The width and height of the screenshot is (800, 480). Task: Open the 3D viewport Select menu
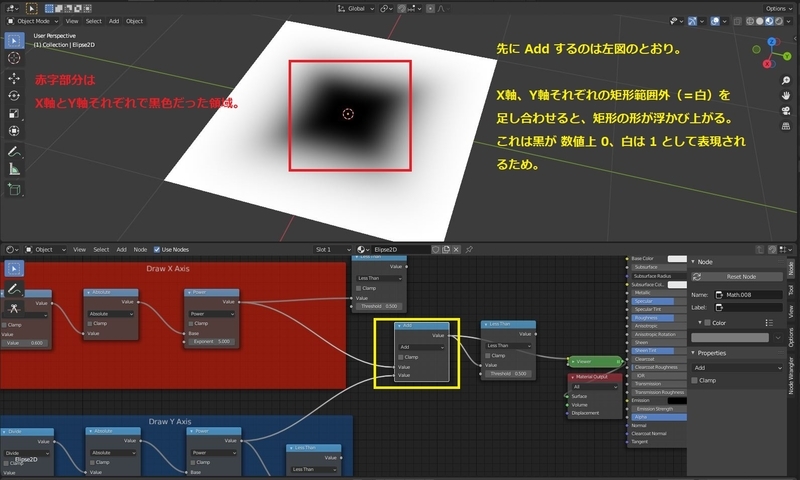(x=93, y=21)
